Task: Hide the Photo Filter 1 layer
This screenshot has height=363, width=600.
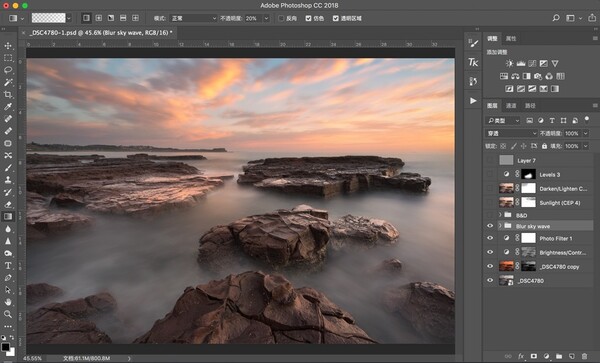Action: 490,238
